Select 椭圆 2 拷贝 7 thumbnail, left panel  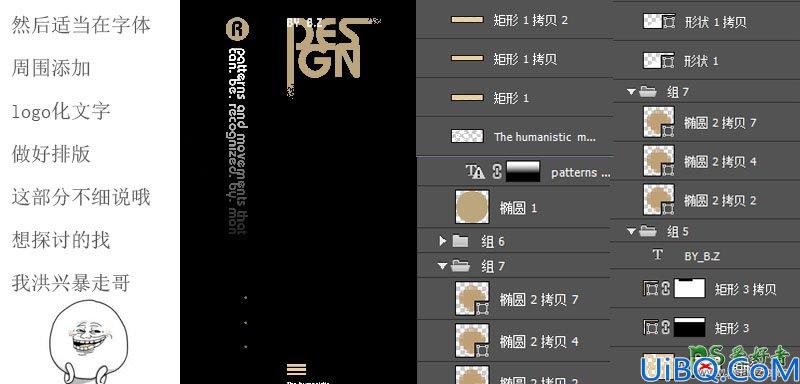(x=472, y=299)
